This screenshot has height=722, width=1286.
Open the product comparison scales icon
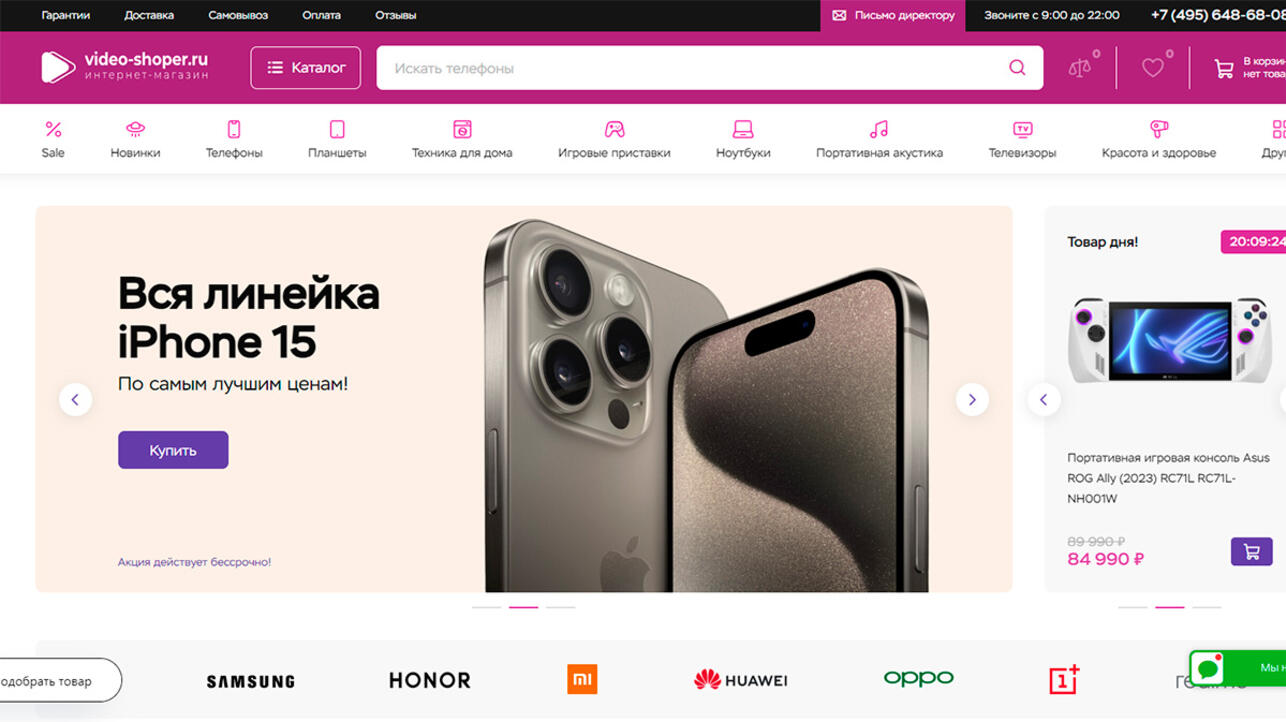[1080, 68]
